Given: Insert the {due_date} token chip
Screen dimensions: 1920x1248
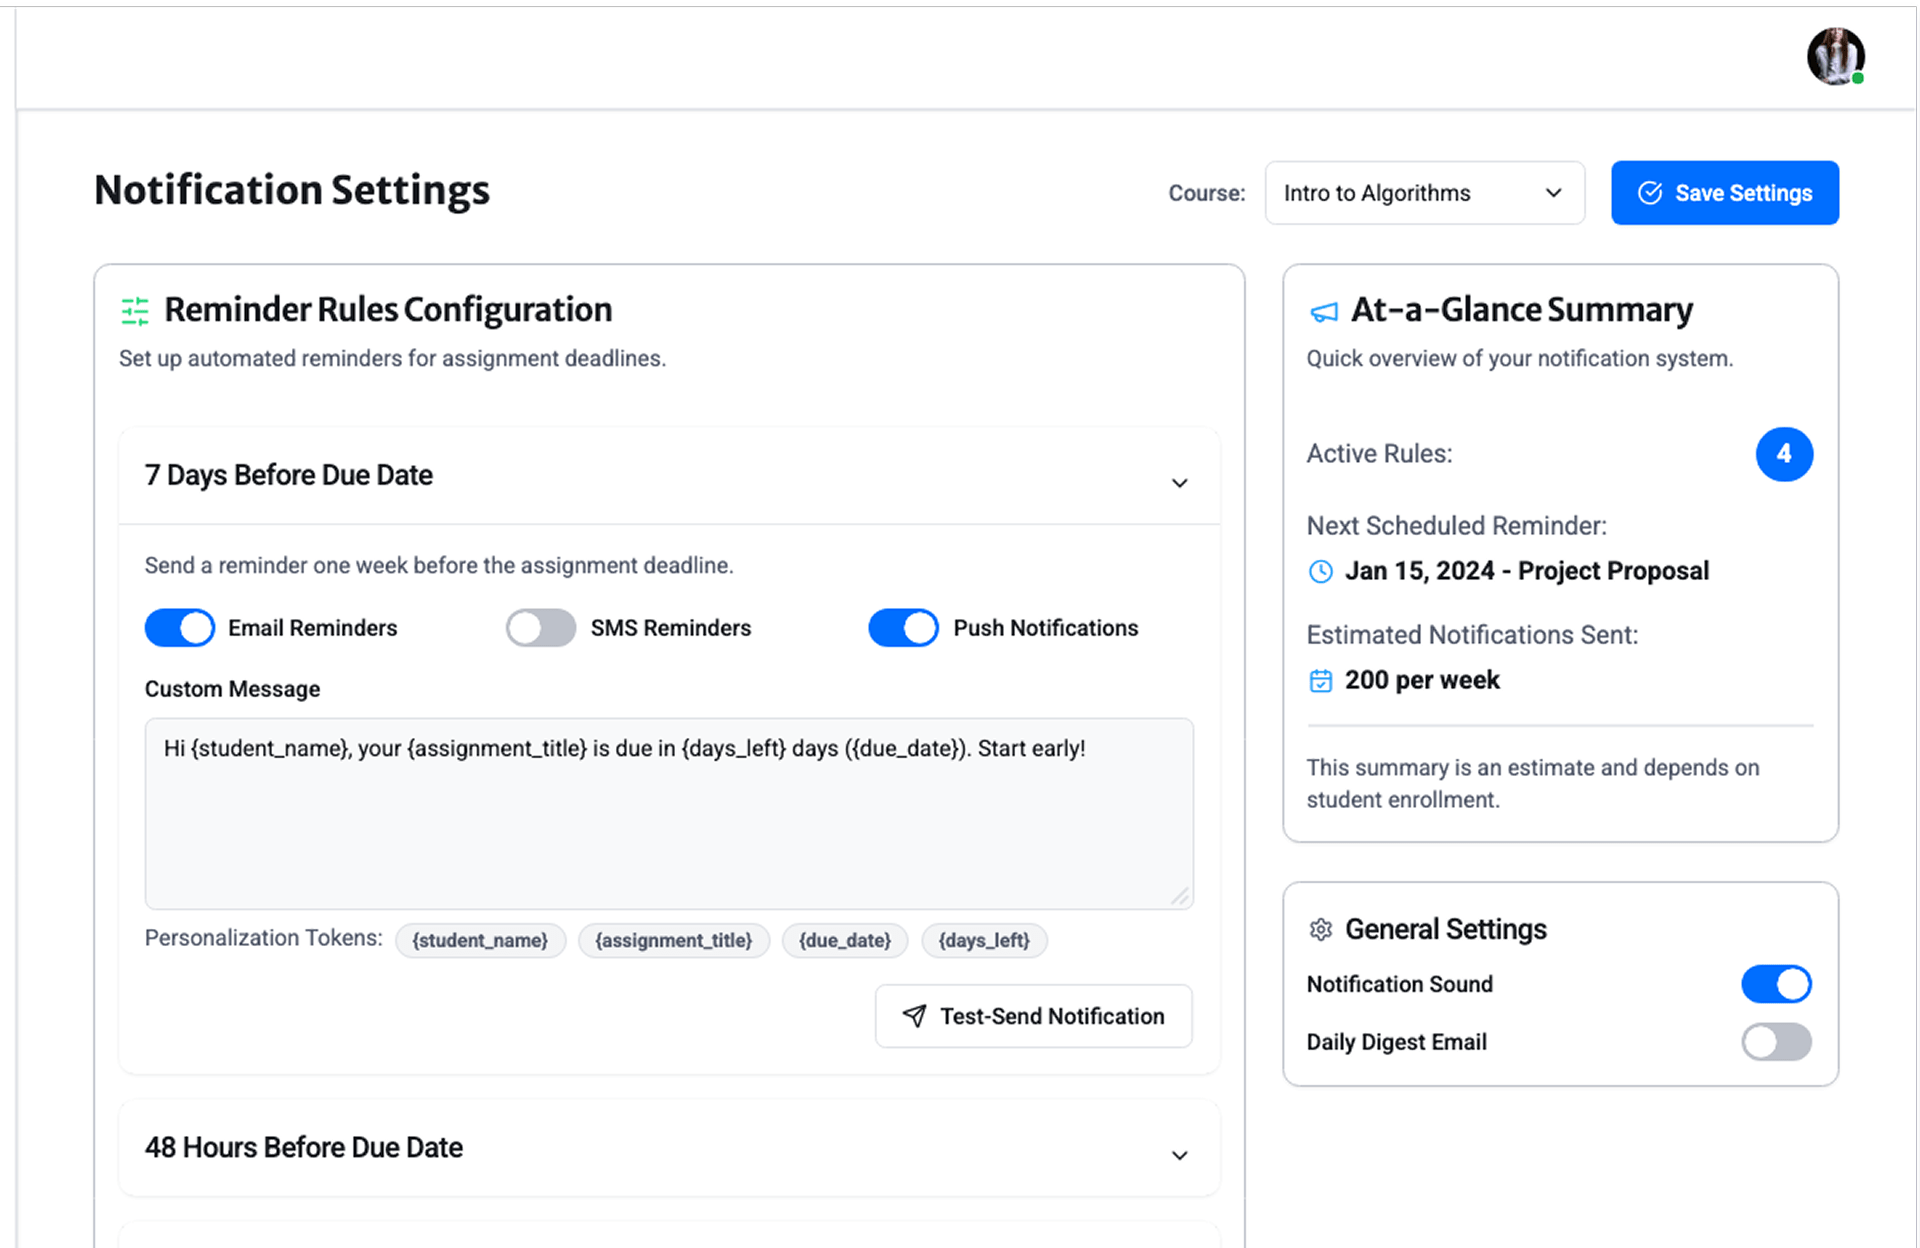Looking at the screenshot, I should [844, 940].
